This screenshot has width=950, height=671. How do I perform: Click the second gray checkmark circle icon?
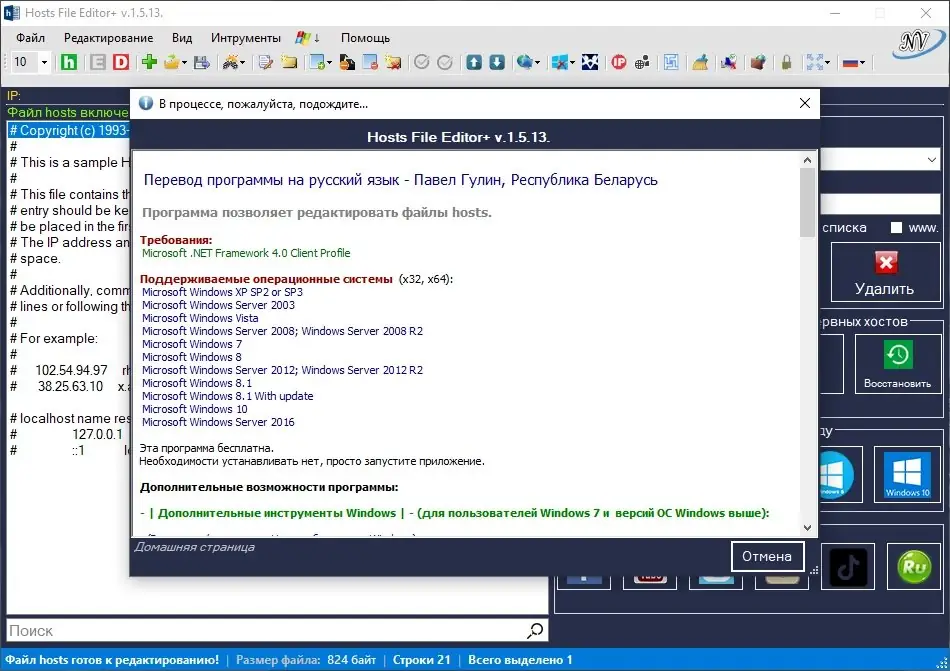445,62
